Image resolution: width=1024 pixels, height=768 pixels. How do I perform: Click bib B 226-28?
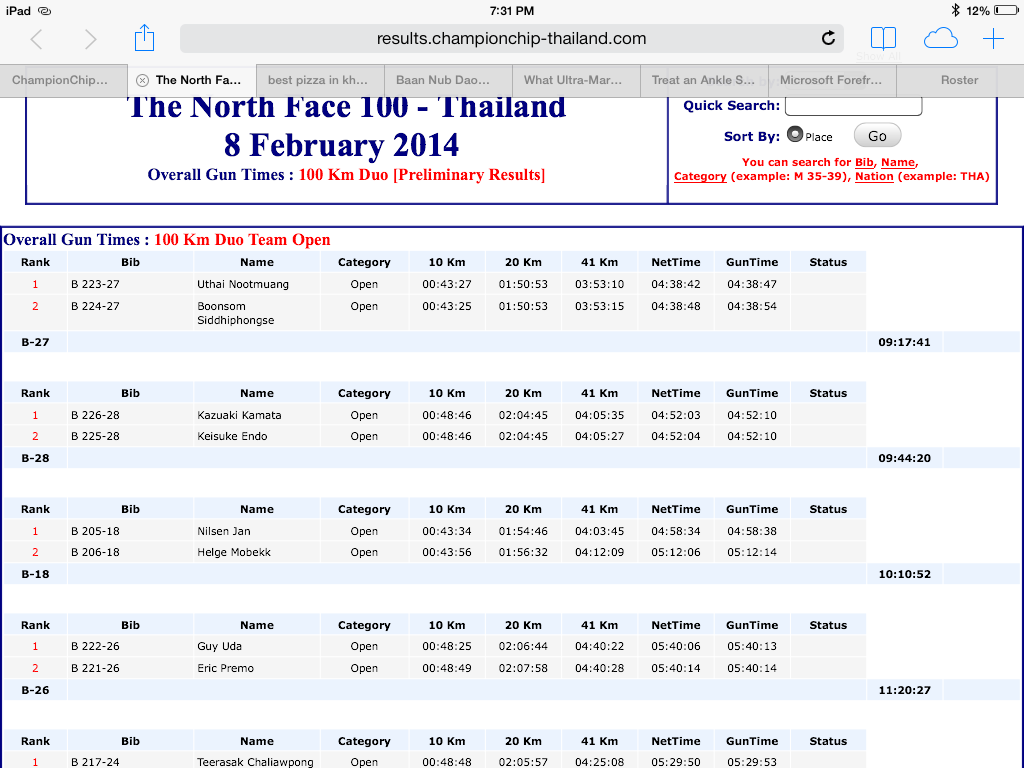[95, 415]
